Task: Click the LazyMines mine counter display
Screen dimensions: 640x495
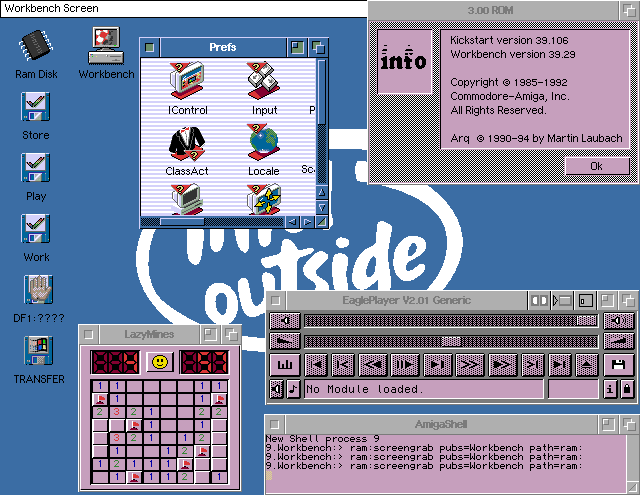Action: (x=115, y=362)
